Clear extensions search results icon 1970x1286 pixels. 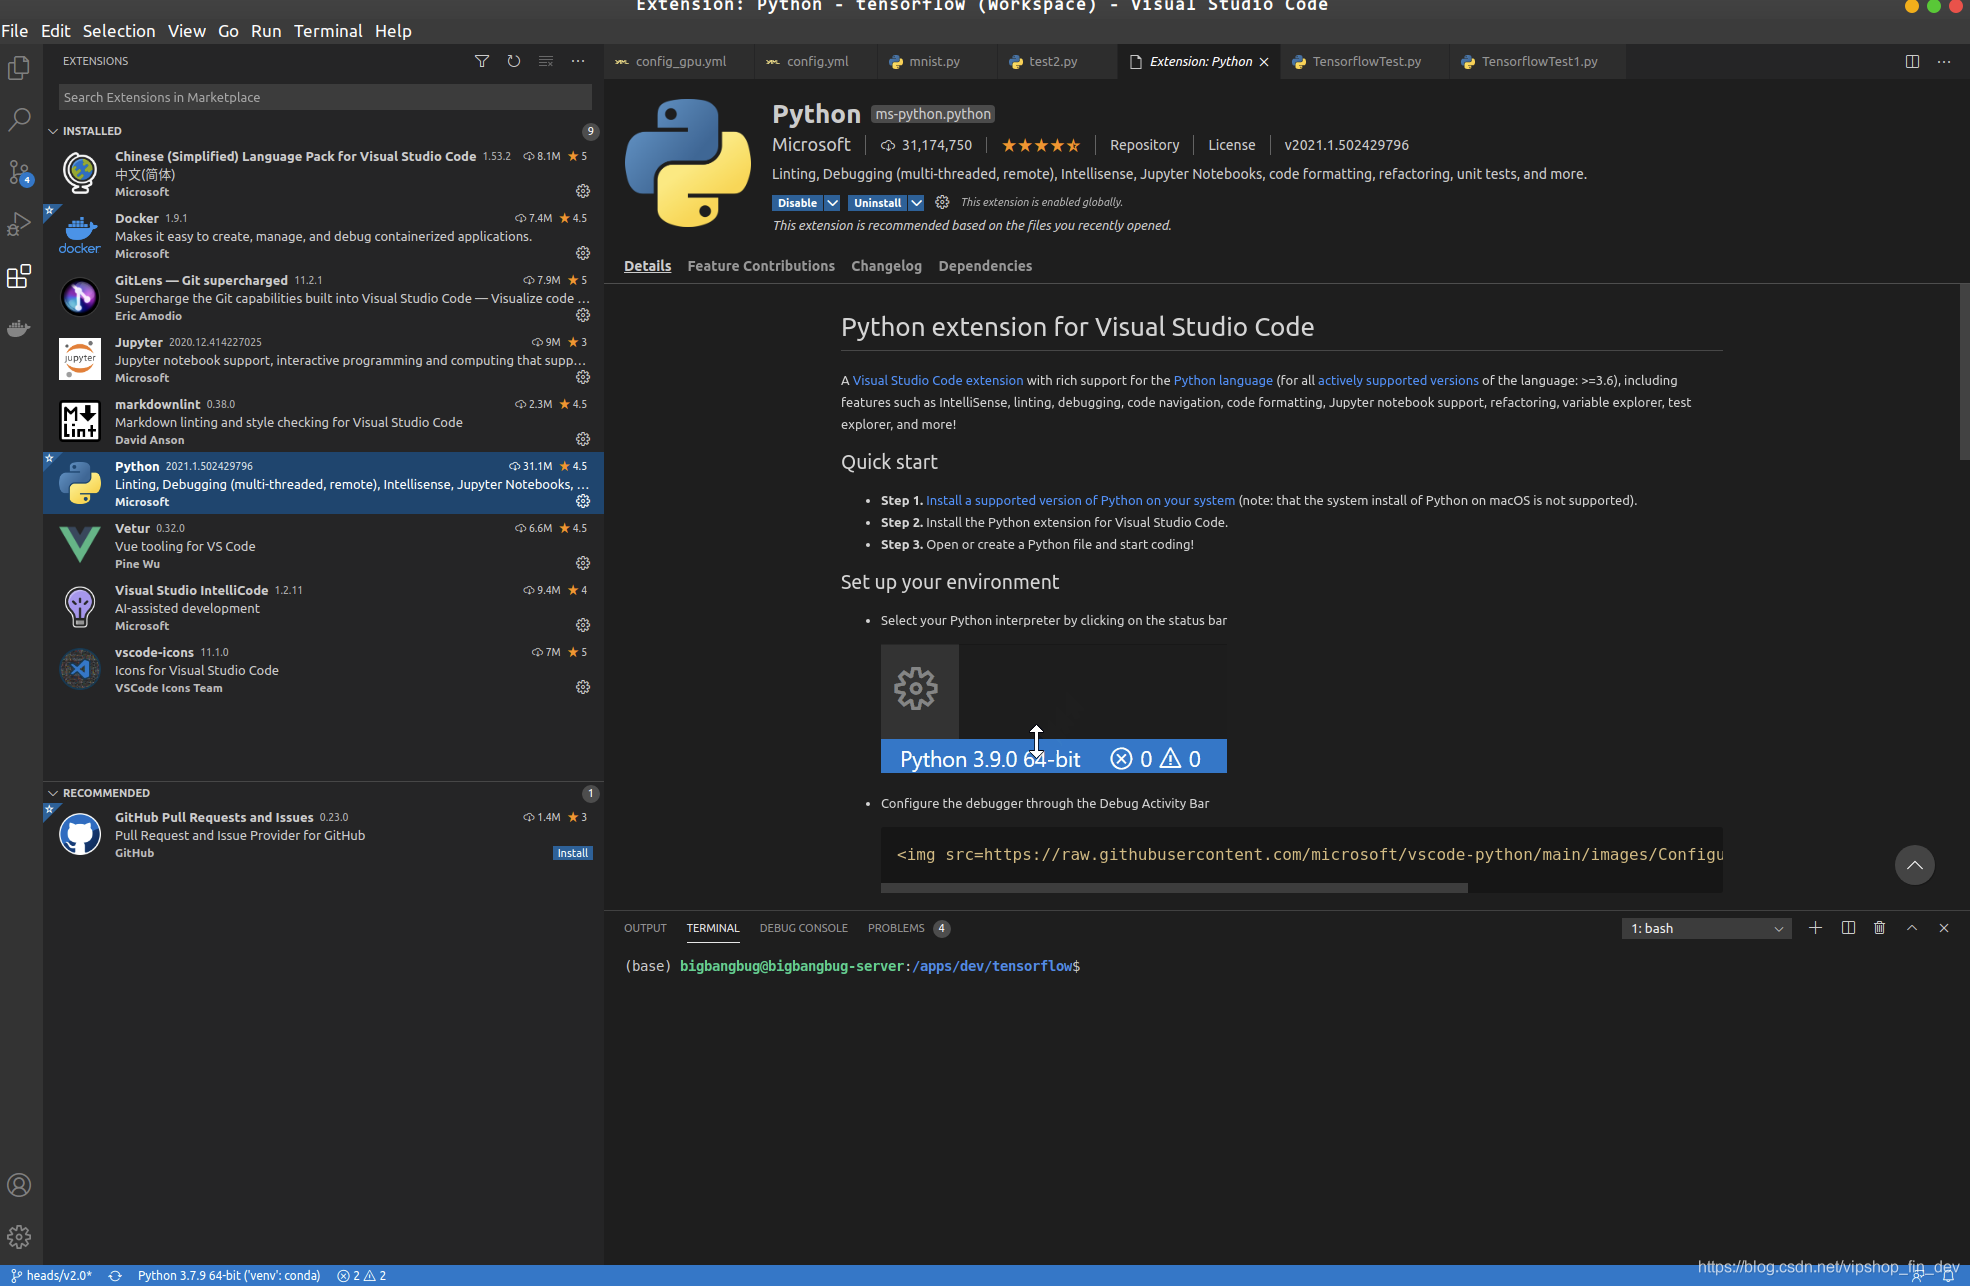click(x=546, y=61)
